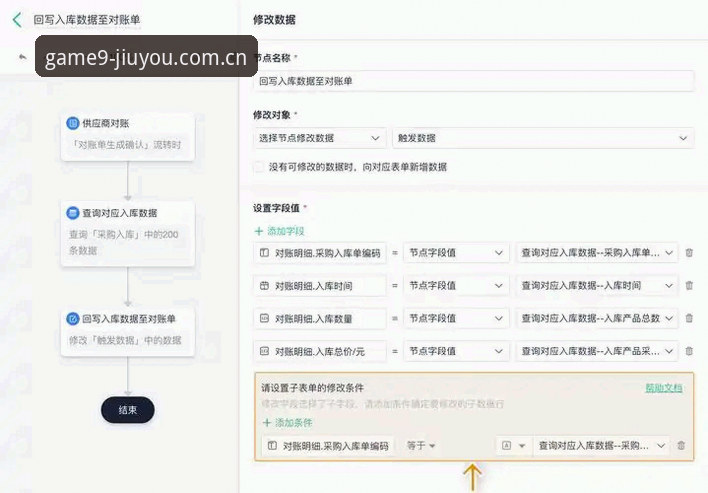Click the 请设置子表单的修改条件 heading

pos(312,387)
